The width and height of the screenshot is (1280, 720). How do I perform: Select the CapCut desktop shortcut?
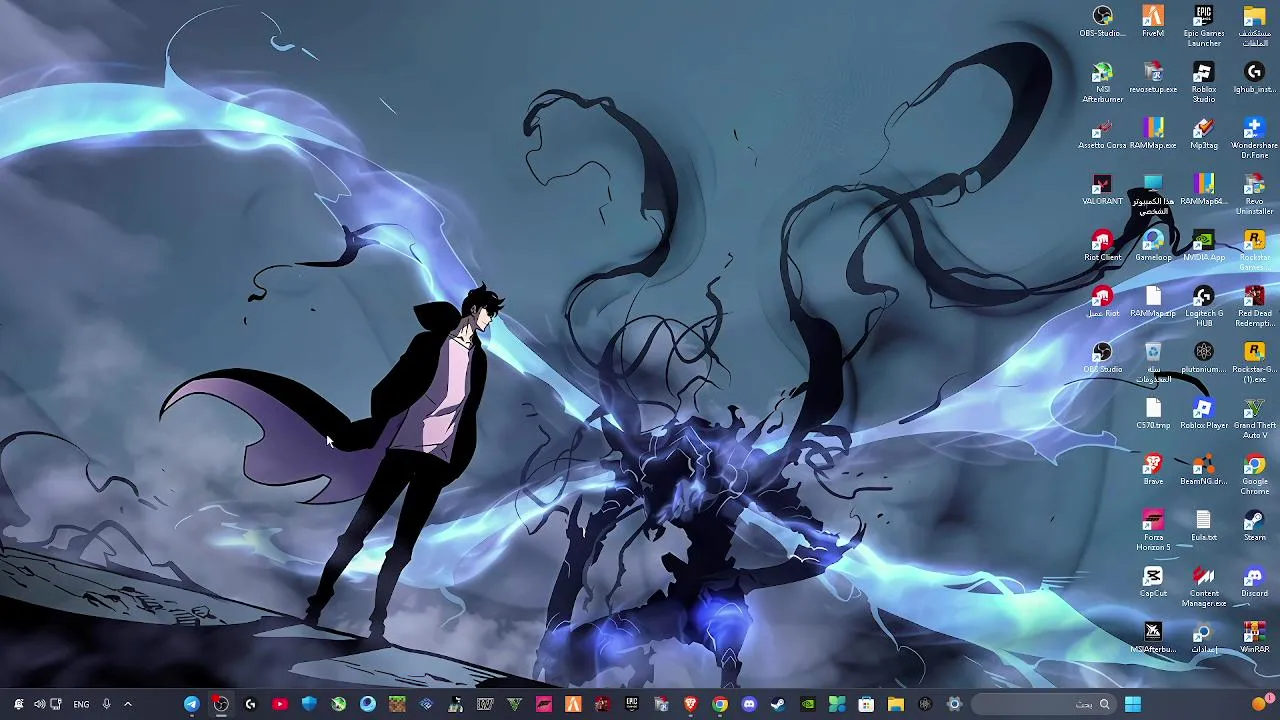[1153, 582]
